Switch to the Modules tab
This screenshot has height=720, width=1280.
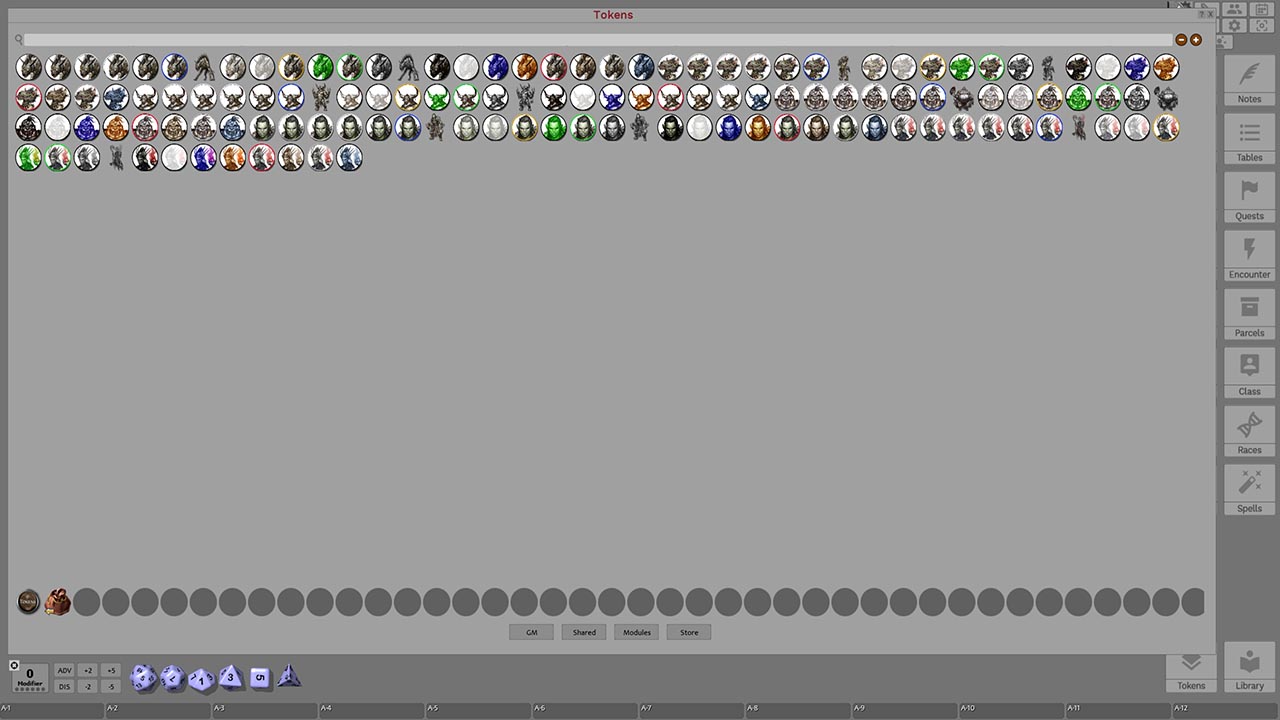[637, 632]
